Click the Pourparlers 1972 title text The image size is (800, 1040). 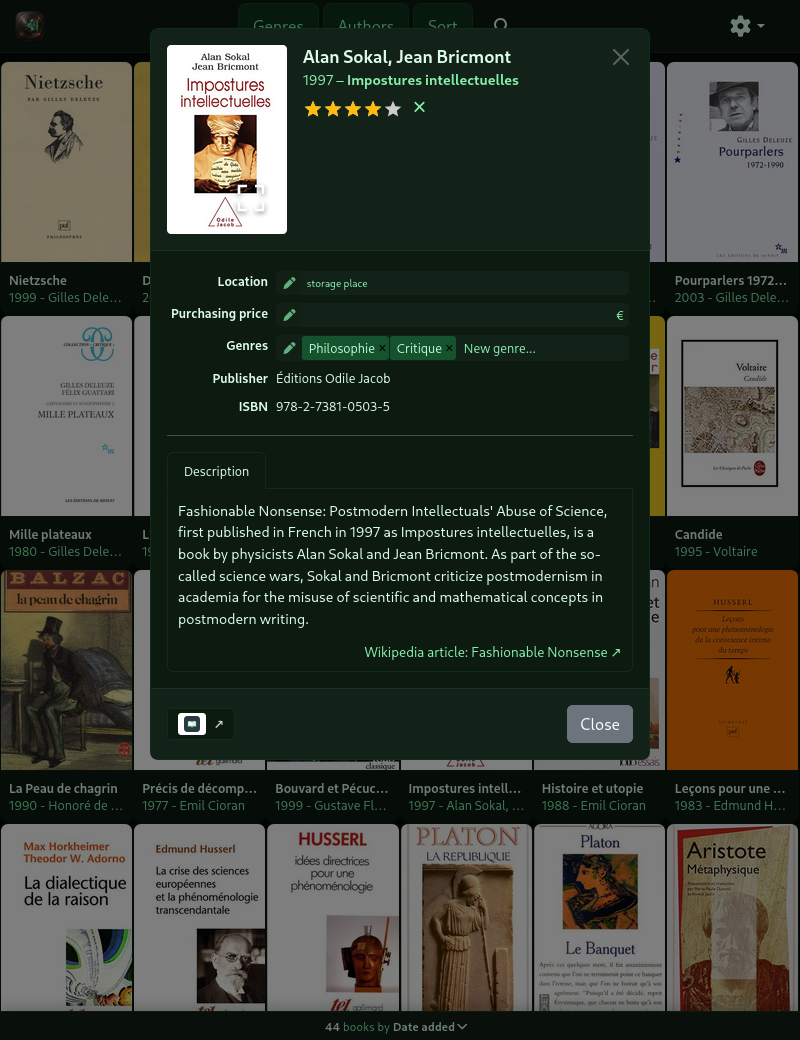730,281
